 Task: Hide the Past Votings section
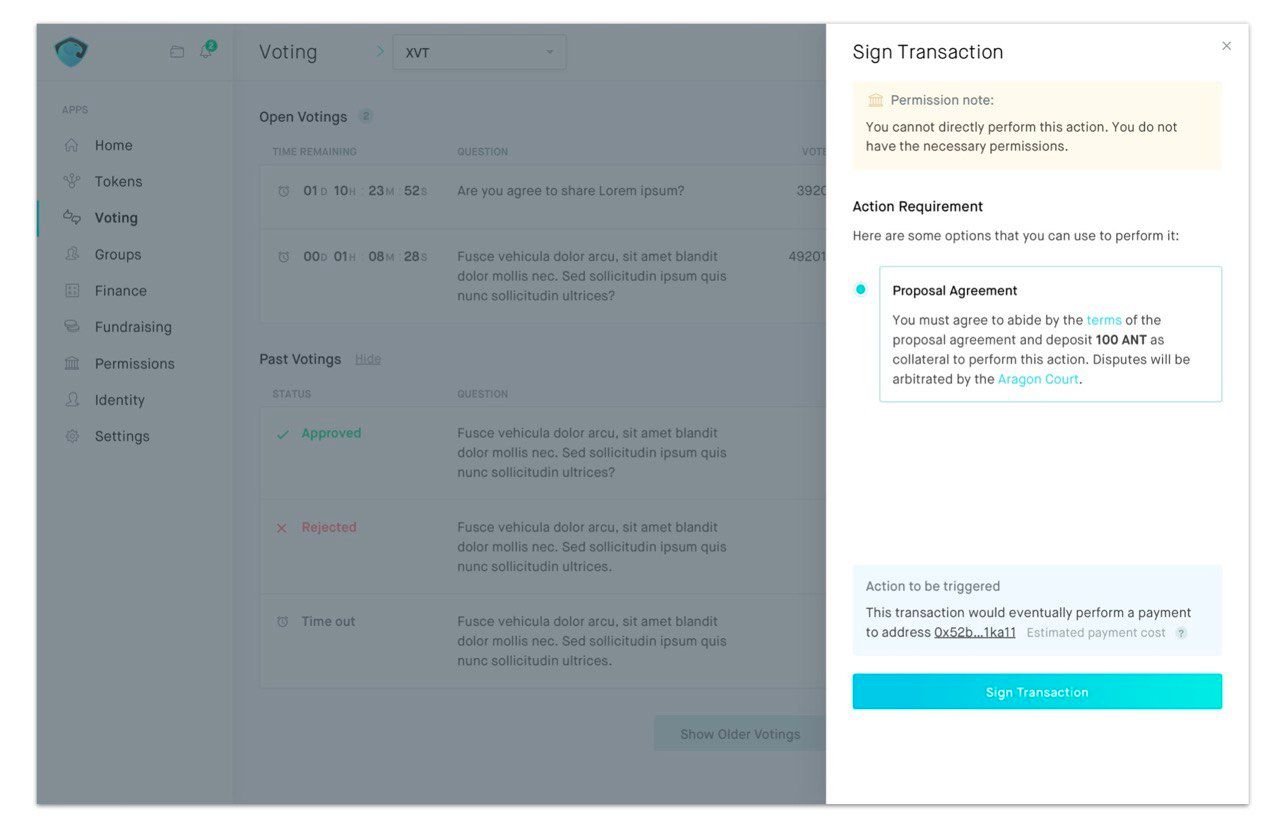click(x=368, y=359)
